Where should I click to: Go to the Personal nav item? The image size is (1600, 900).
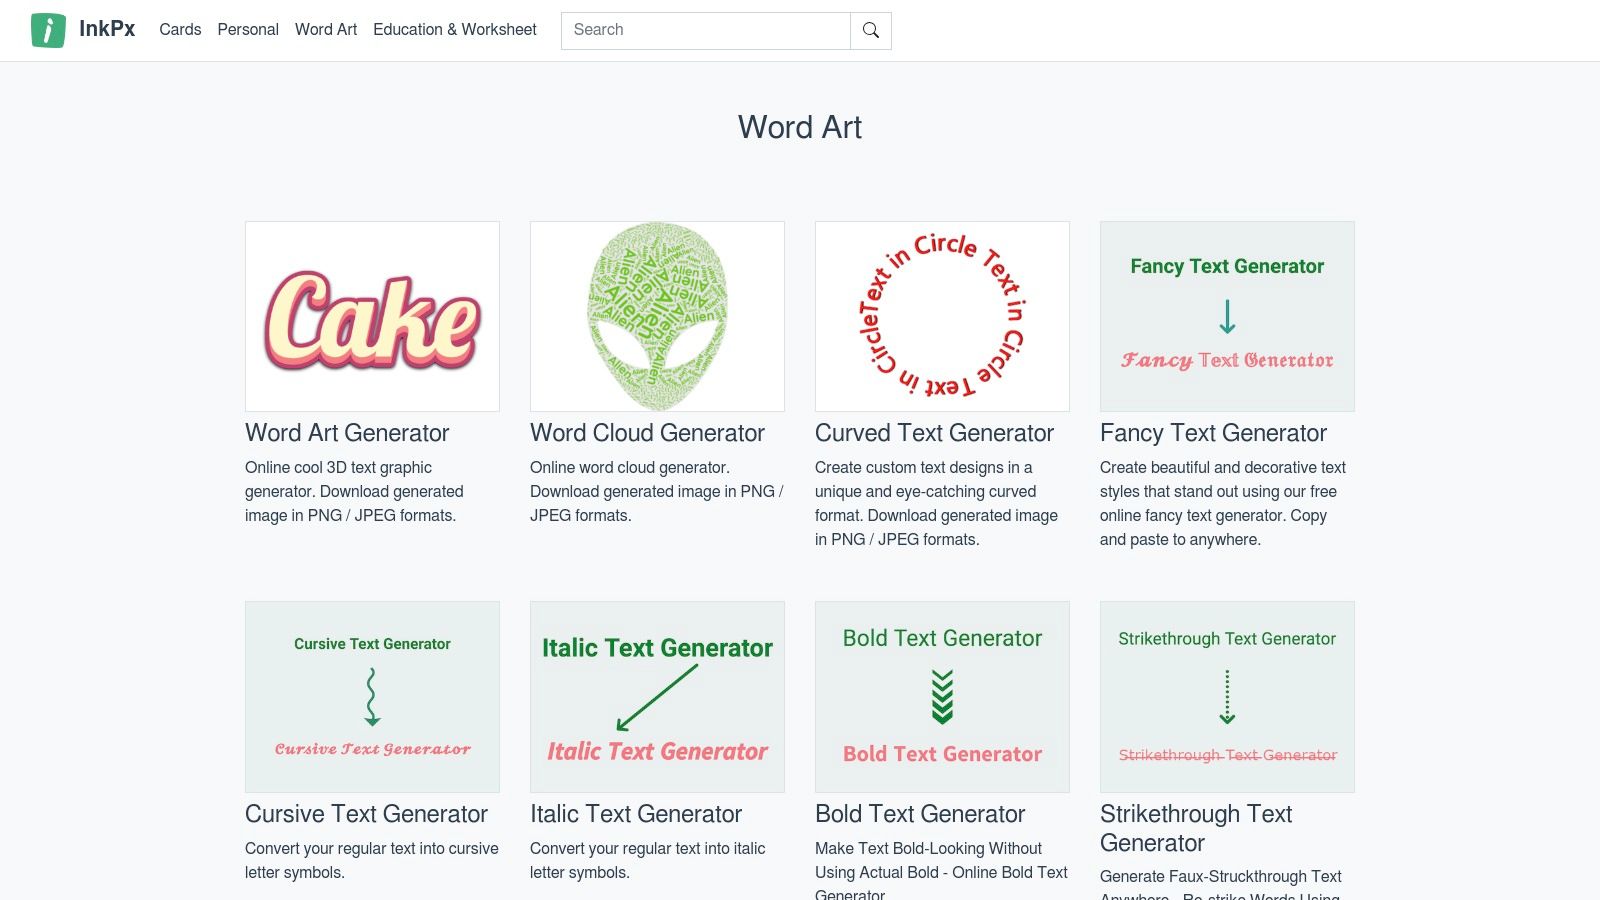[248, 30]
